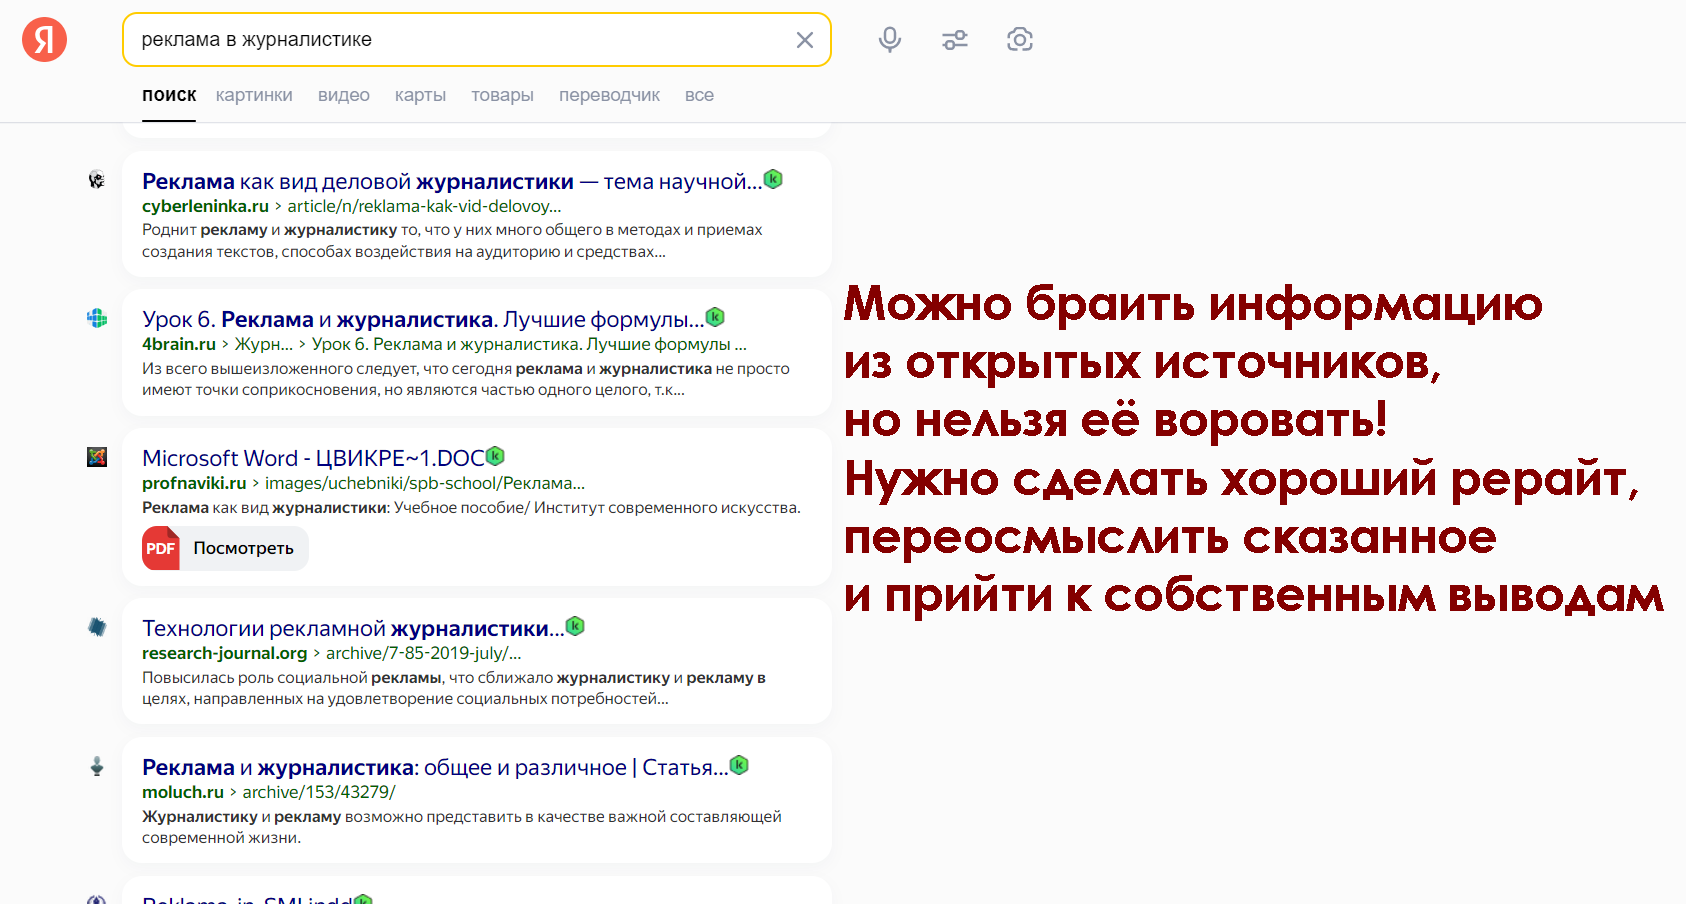1686x904 pixels.
Task: Open 'archive/153/43279/' path link
Action: pyautogui.click(x=319, y=792)
